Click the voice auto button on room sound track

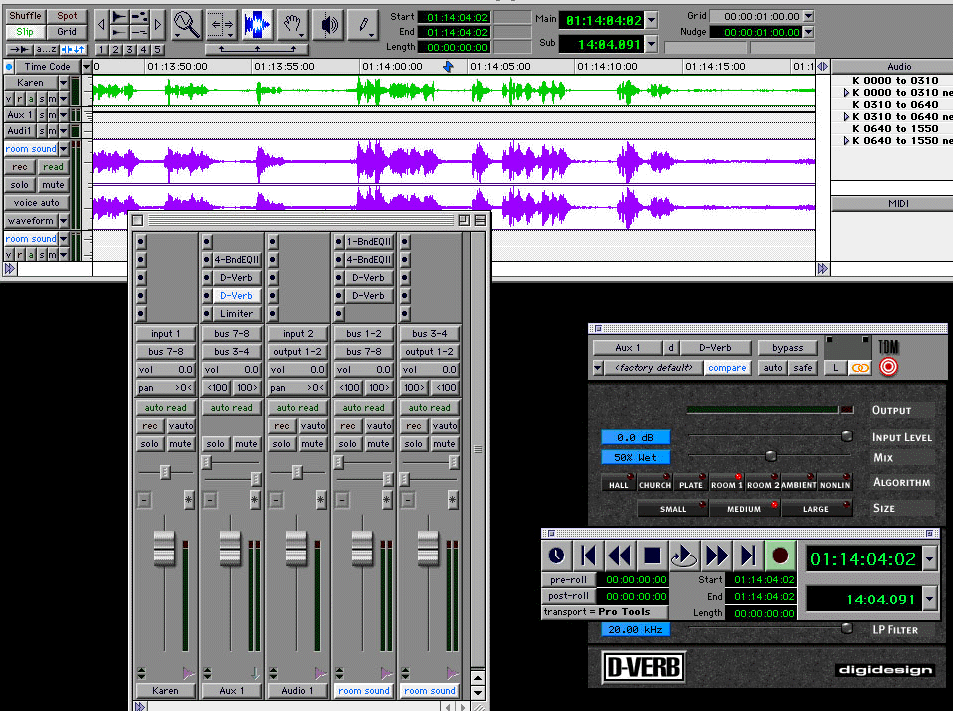tap(36, 203)
